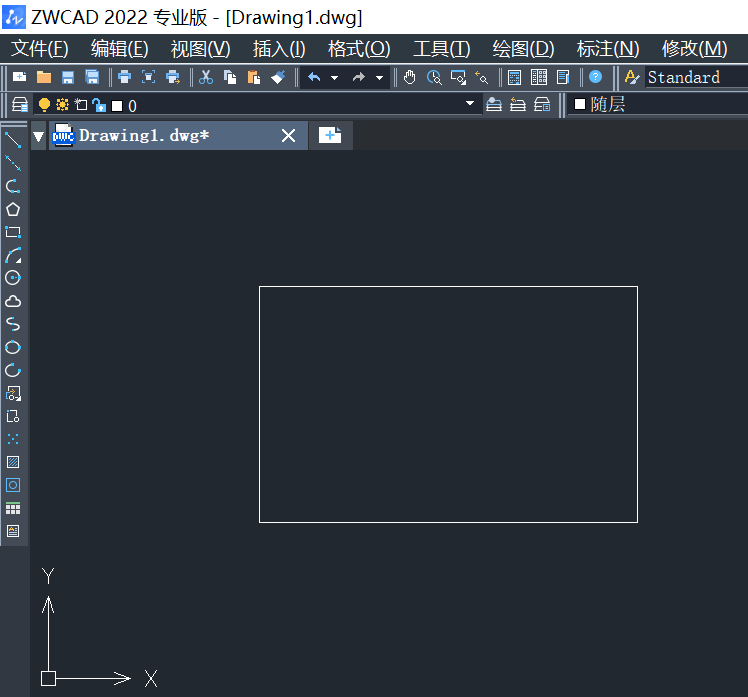Open the 编辑(E) Edit menu
This screenshot has width=748, height=697.
coord(119,49)
